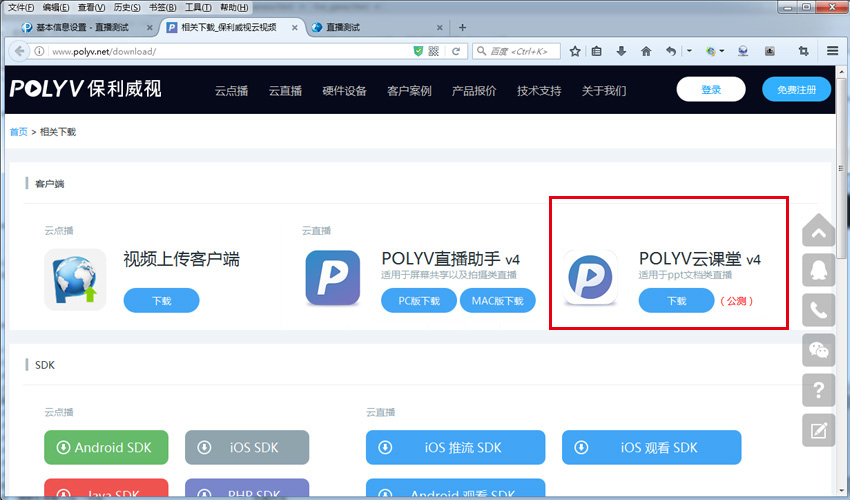
Task: Click the 登录 login button
Action: coord(711,90)
